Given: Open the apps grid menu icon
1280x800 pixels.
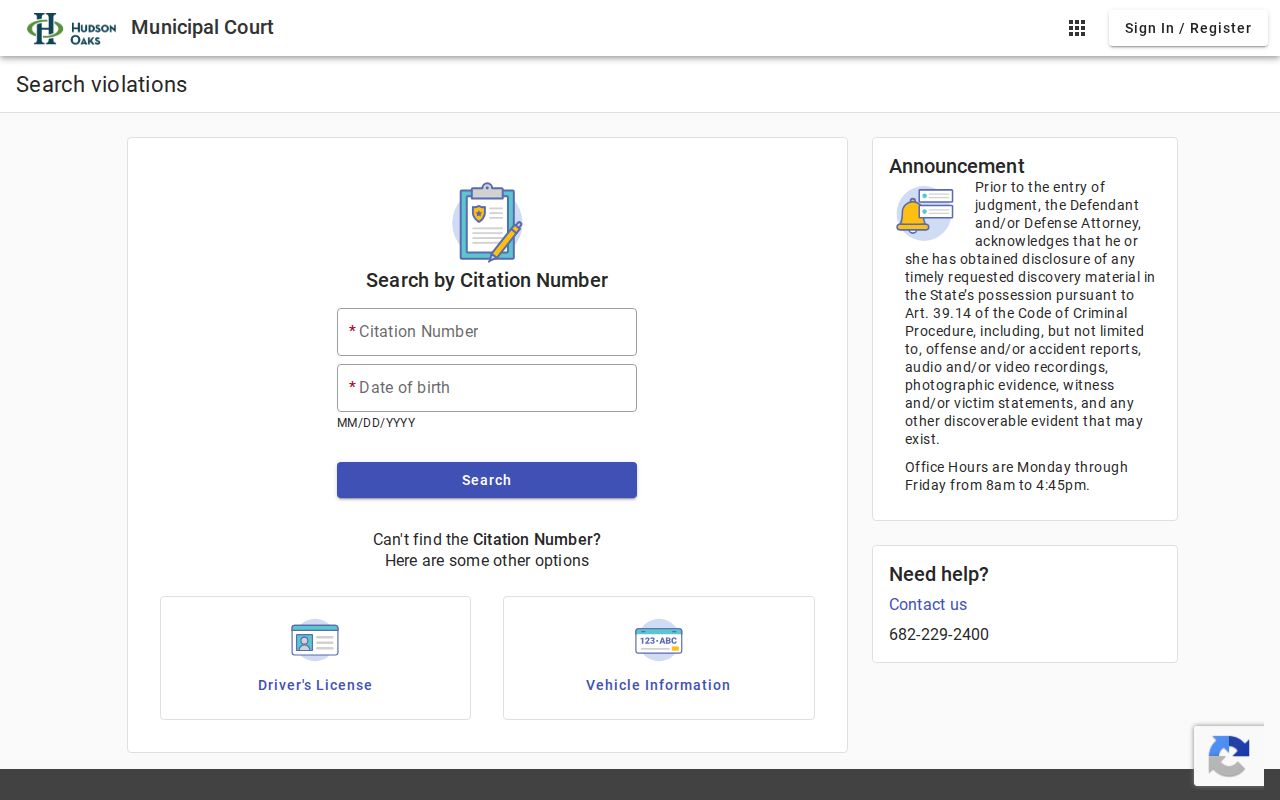Looking at the screenshot, I should click(x=1077, y=28).
